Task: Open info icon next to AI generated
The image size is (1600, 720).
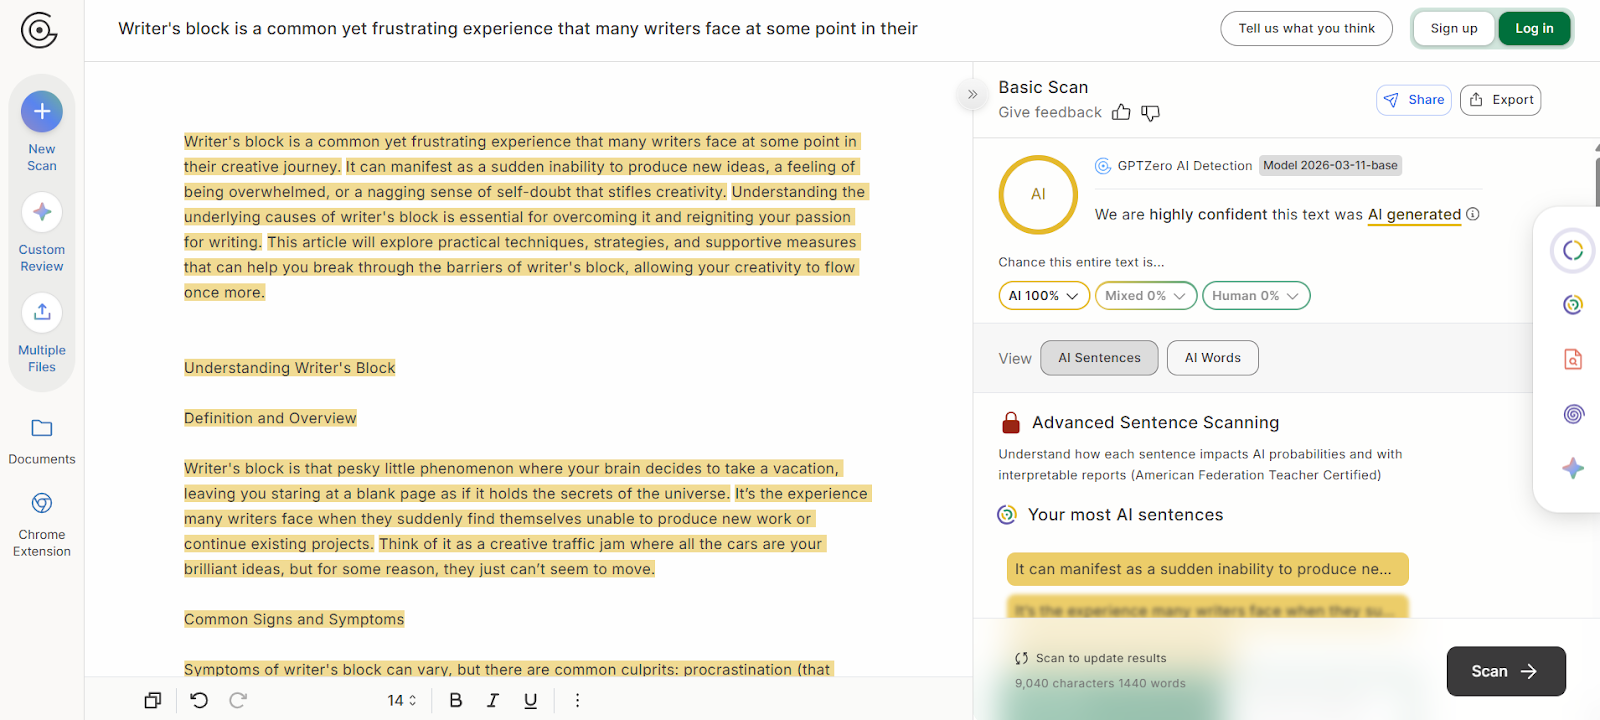Action: point(1473,214)
